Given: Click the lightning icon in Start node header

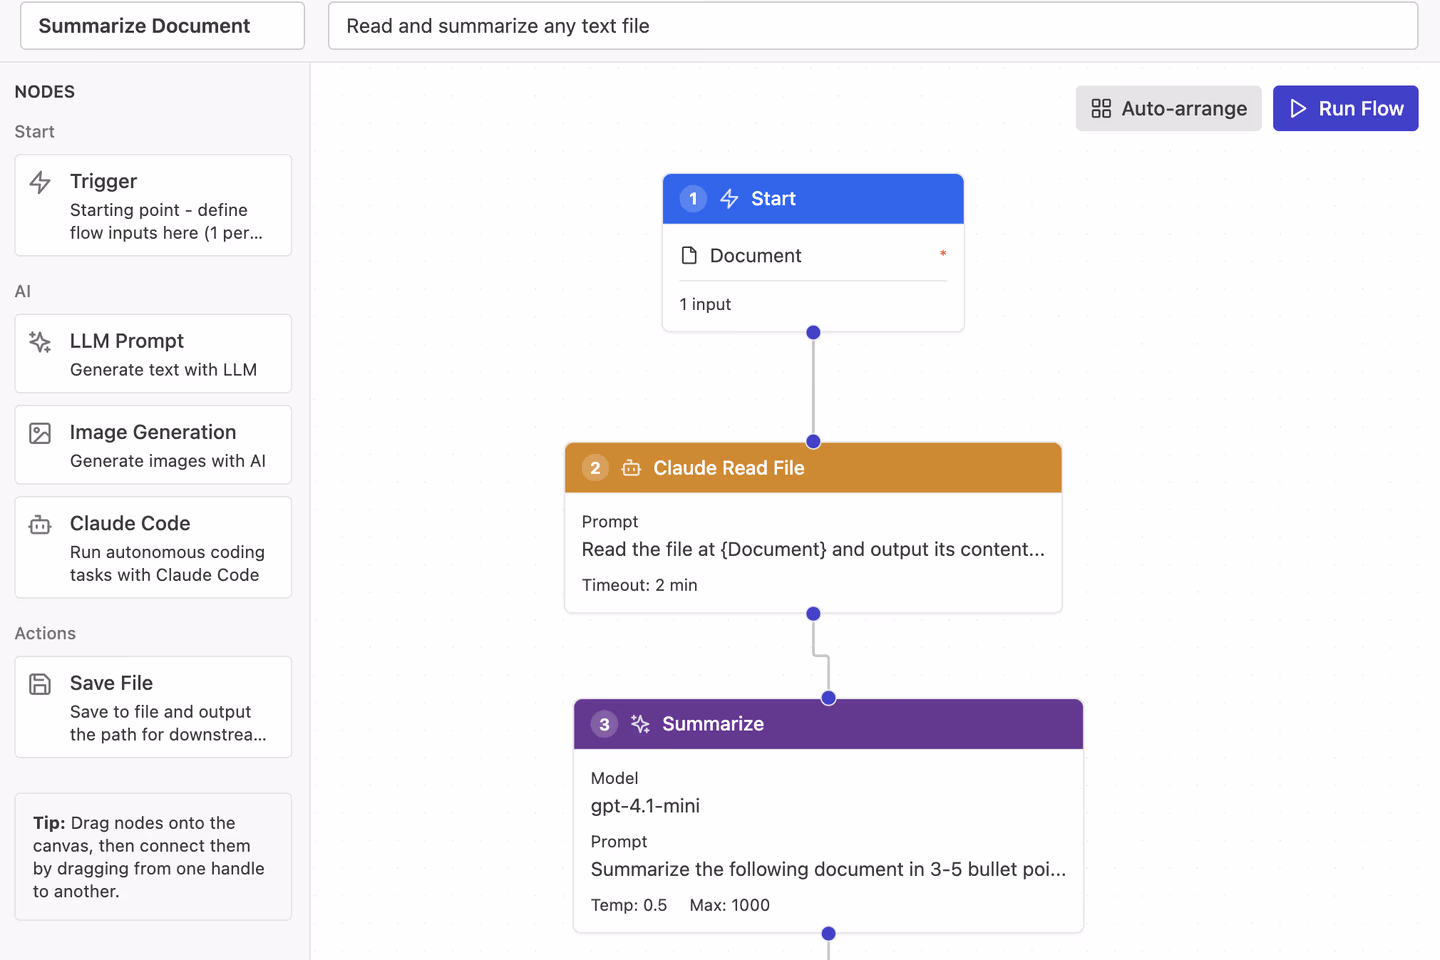Looking at the screenshot, I should (x=729, y=199).
